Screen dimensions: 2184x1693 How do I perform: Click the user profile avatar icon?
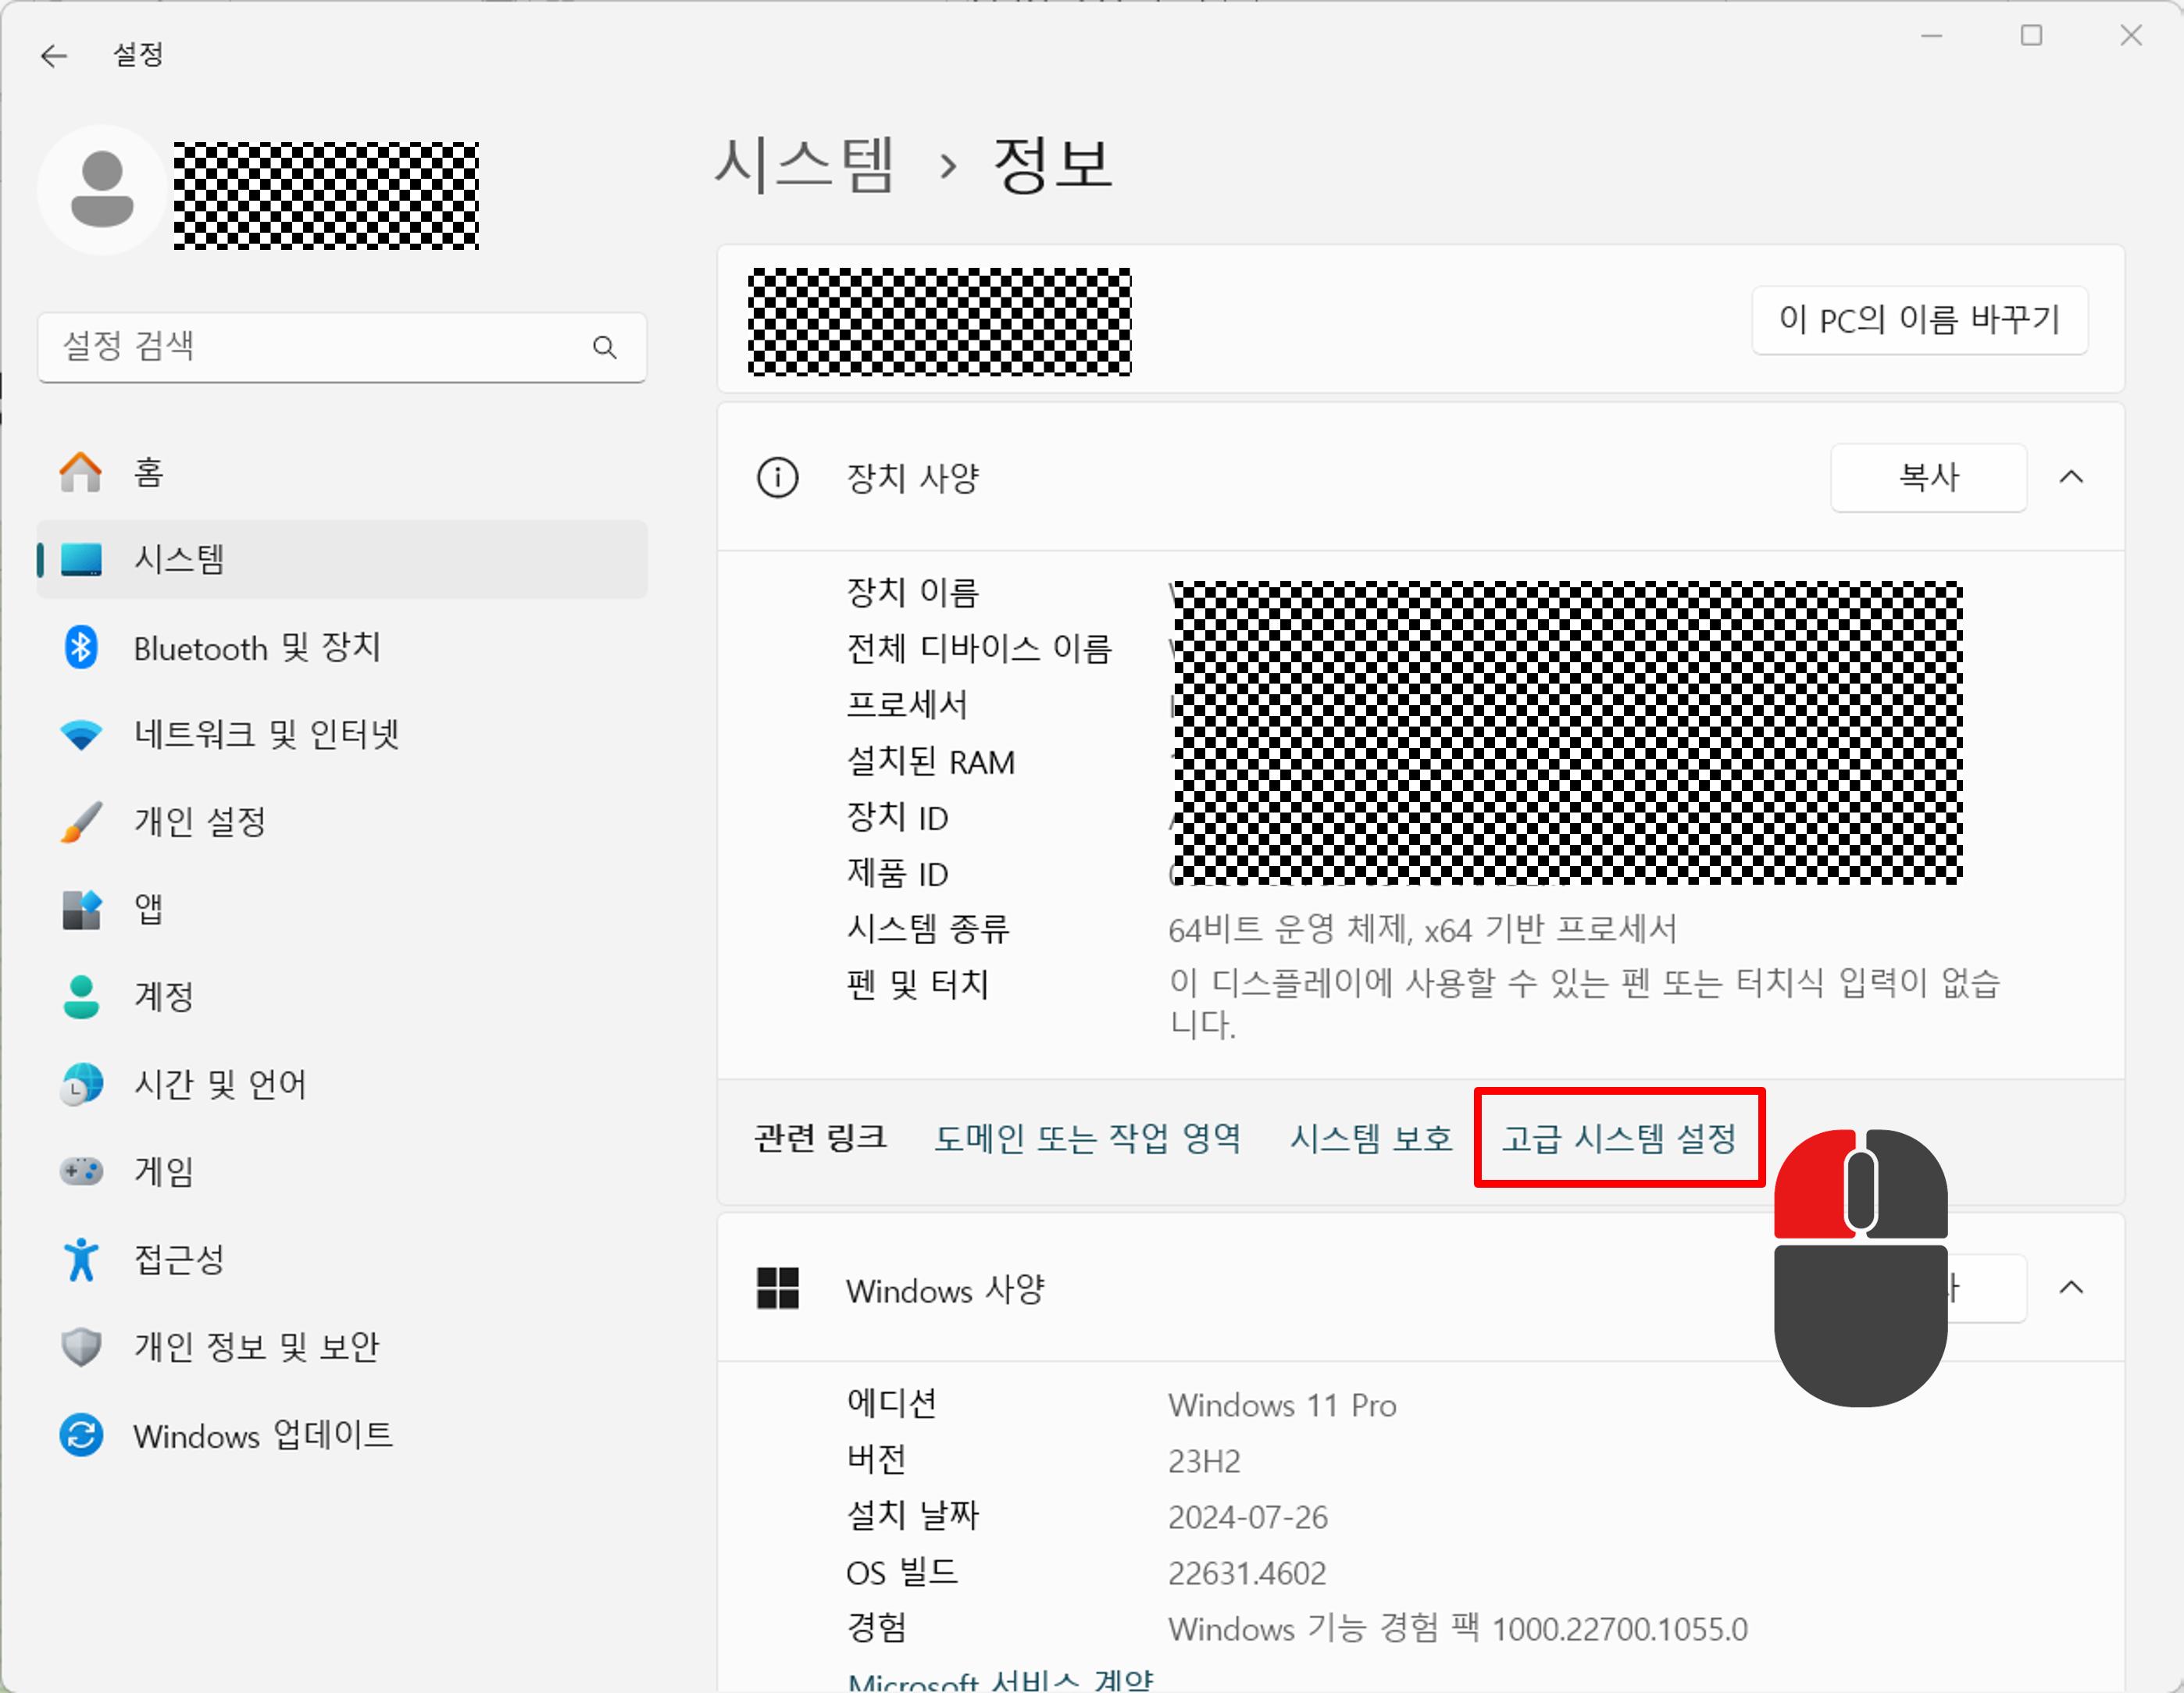[x=102, y=190]
